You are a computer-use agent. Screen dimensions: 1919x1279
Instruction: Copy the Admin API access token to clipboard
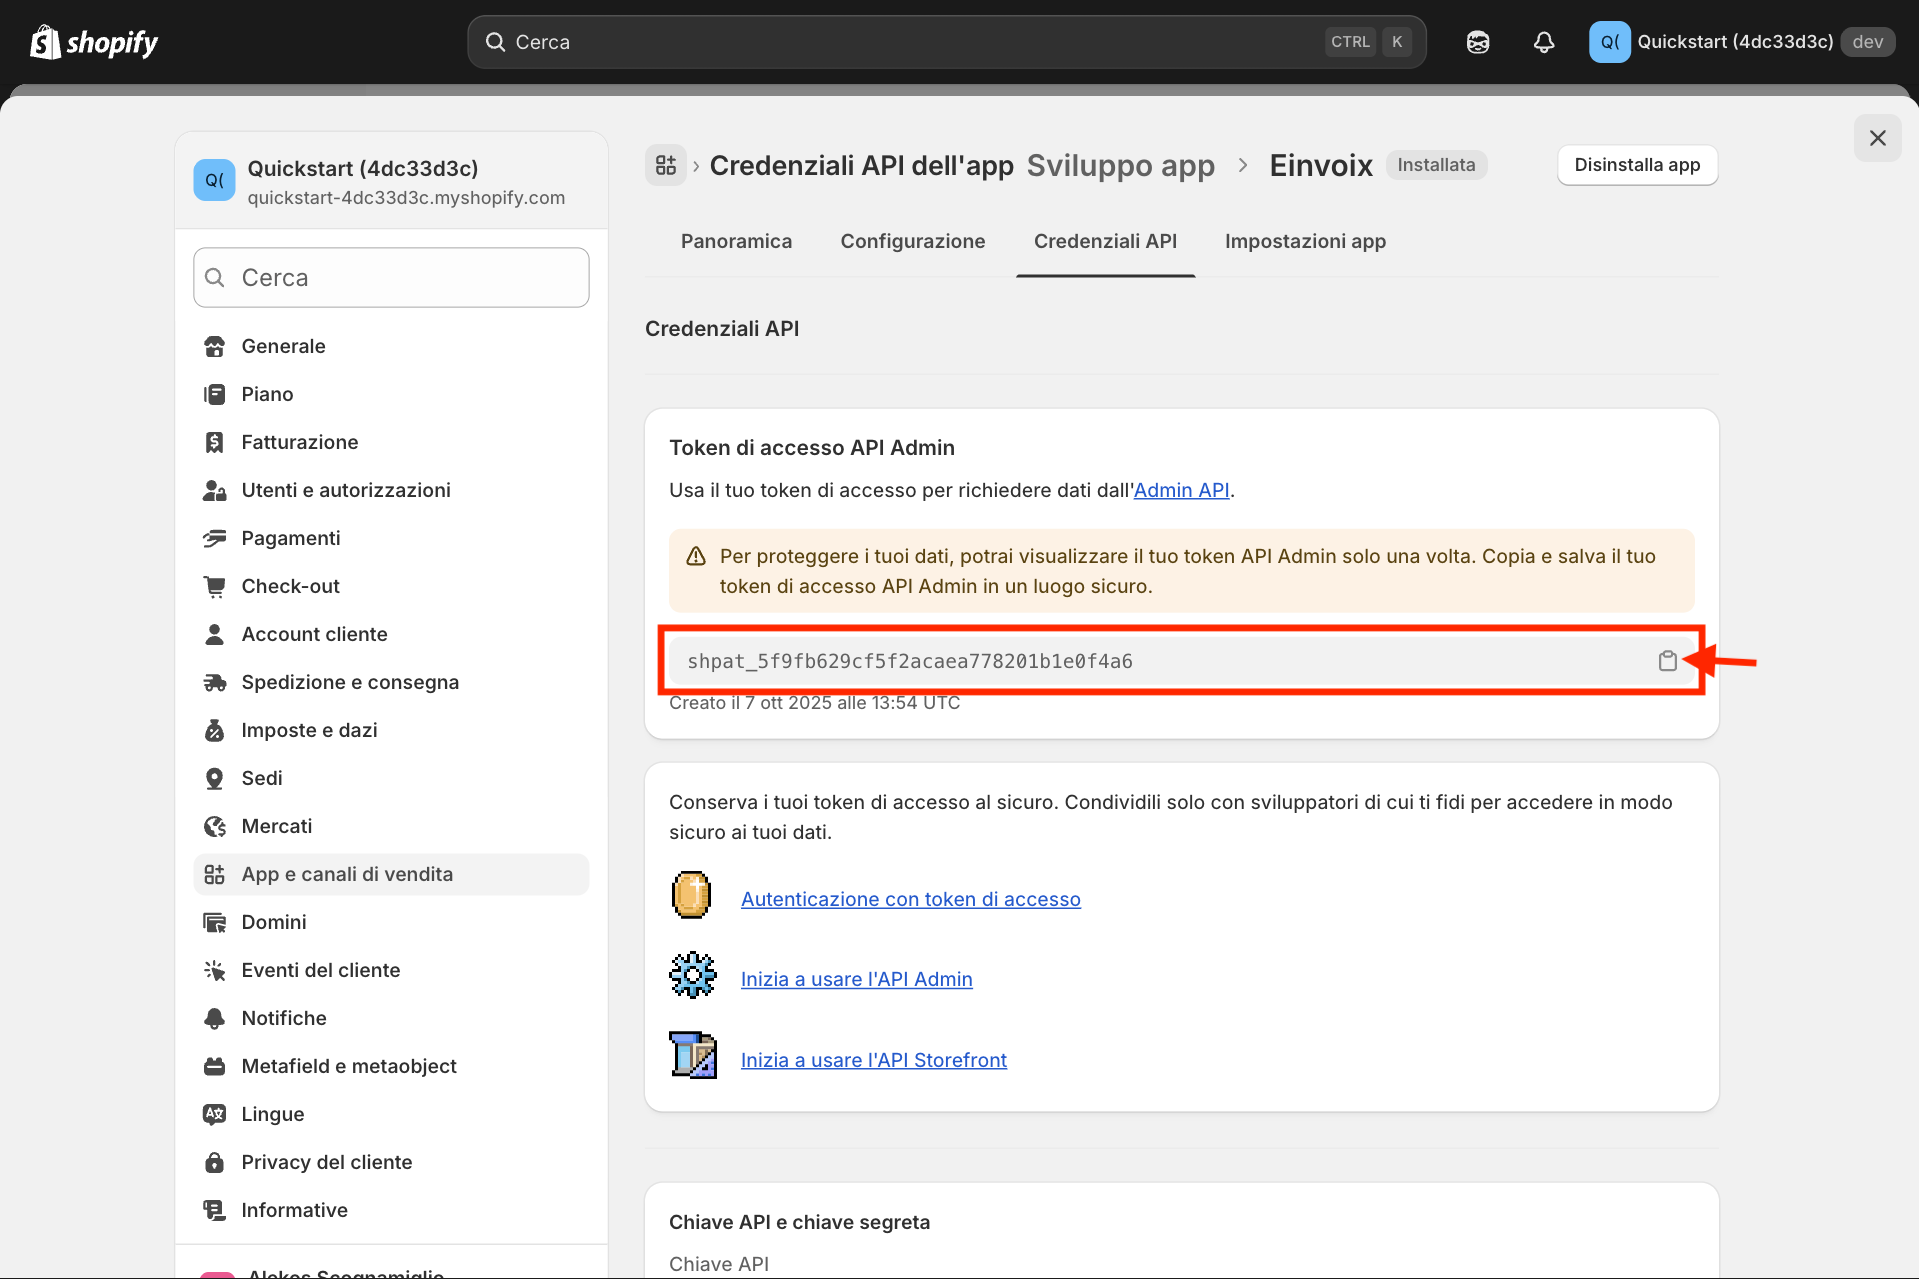(1667, 661)
